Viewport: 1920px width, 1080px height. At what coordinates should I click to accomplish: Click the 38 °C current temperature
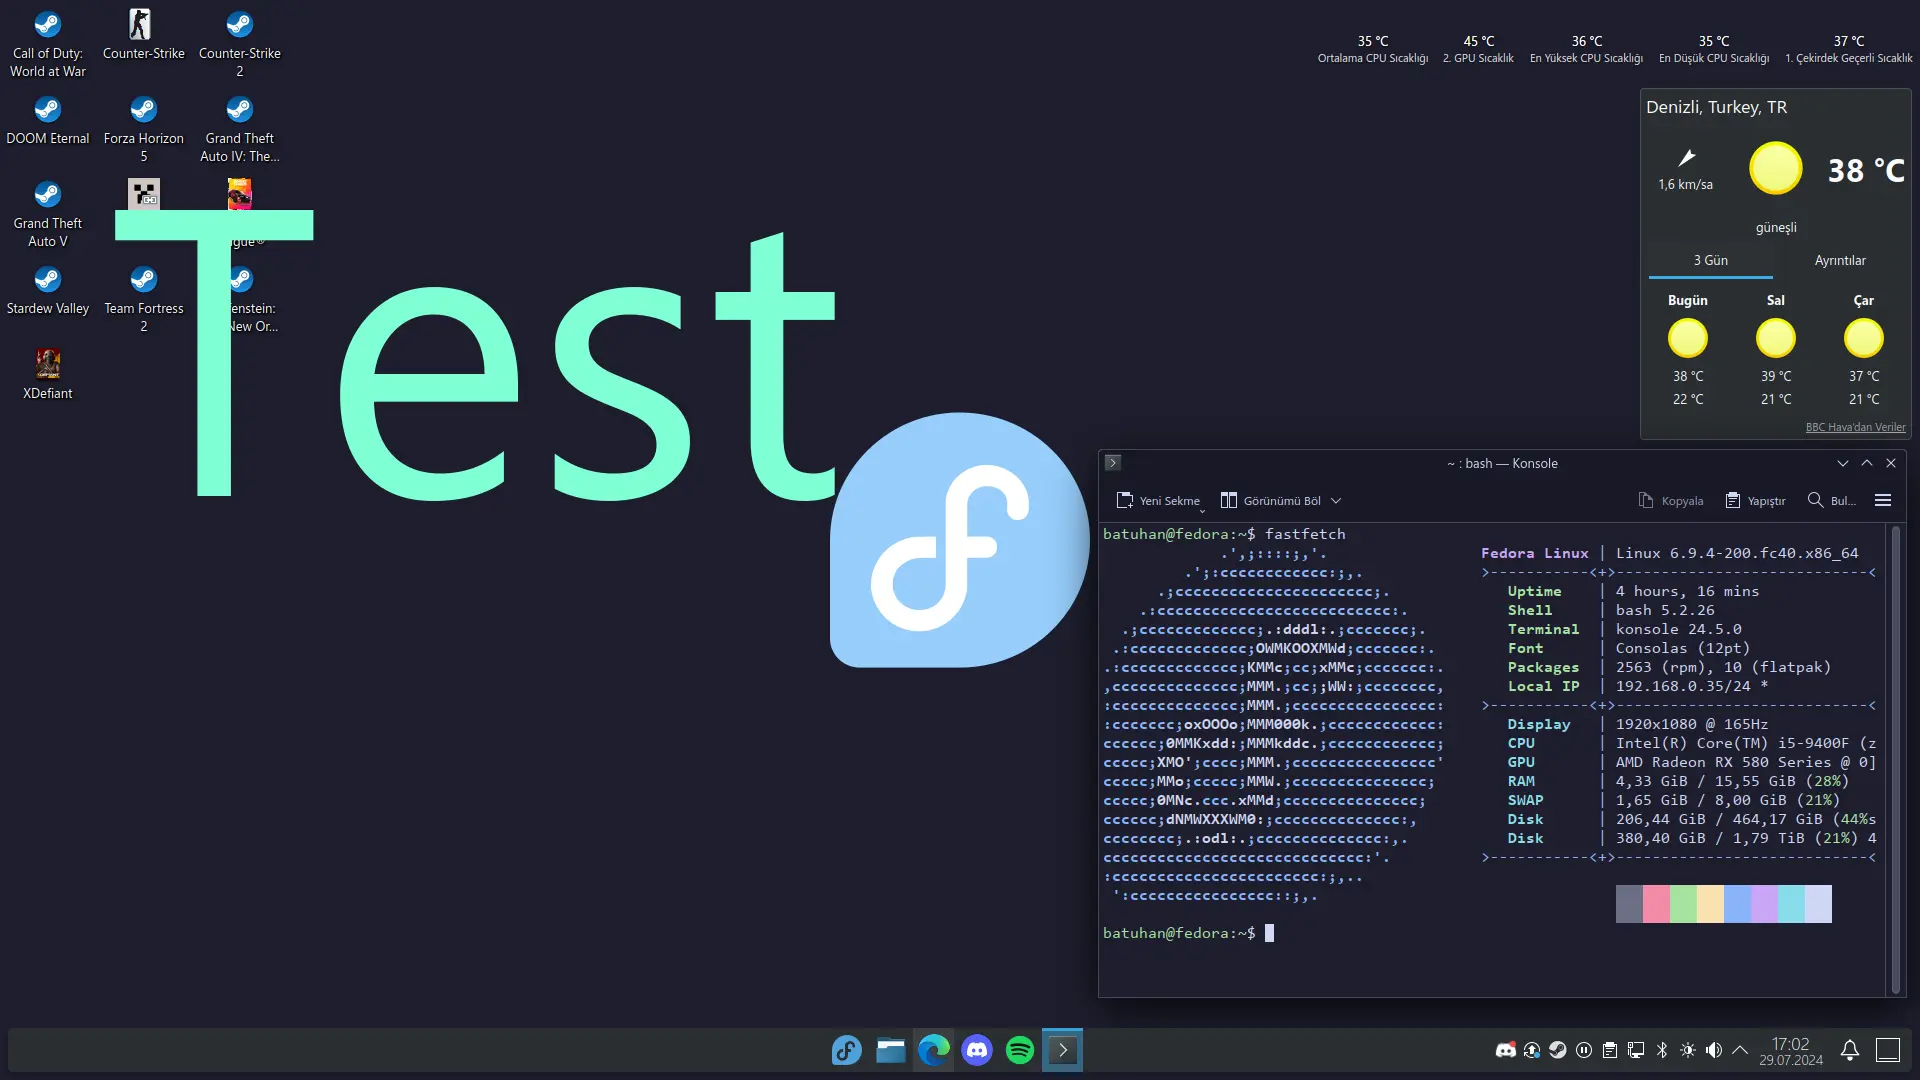[1866, 171]
